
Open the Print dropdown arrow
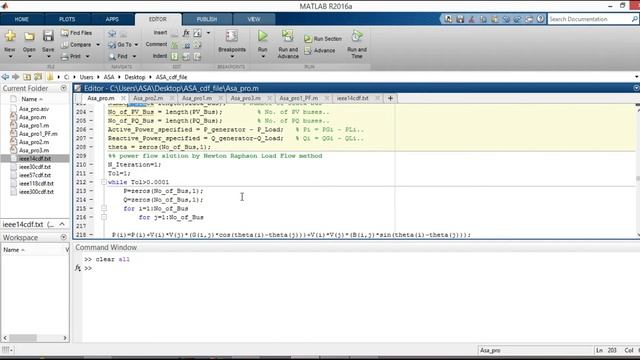point(87,56)
